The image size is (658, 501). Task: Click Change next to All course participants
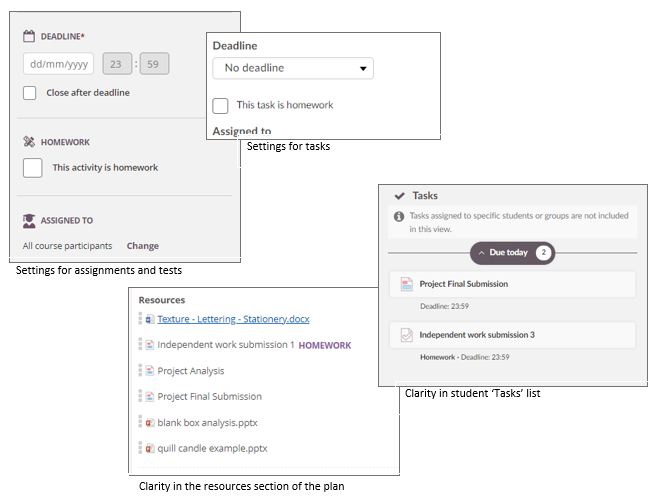point(142,246)
